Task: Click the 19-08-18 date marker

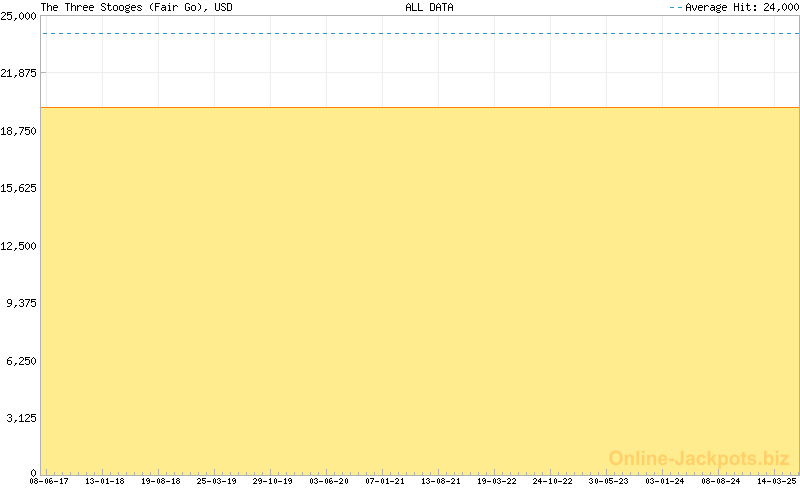Action: pyautogui.click(x=161, y=481)
